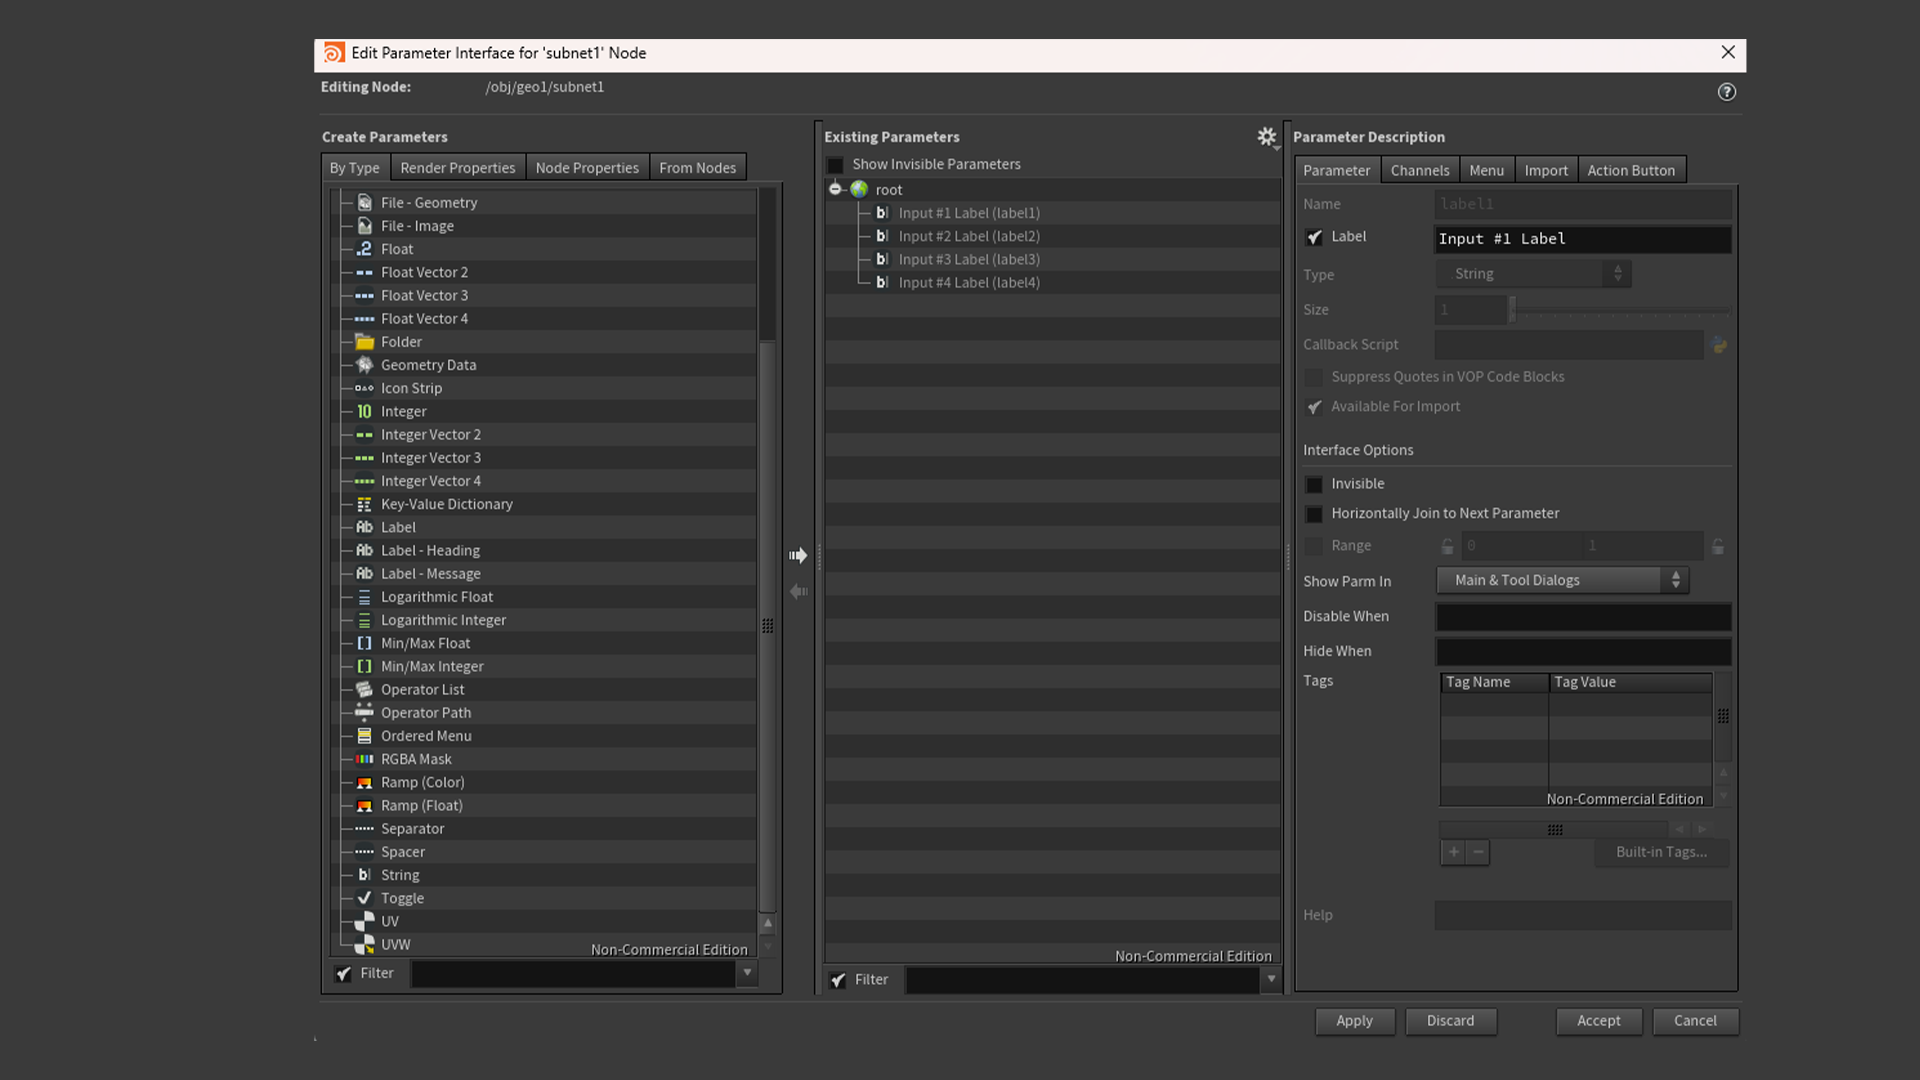The image size is (1920, 1080).
Task: Select the Folder parameter type icon
Action: 365,342
